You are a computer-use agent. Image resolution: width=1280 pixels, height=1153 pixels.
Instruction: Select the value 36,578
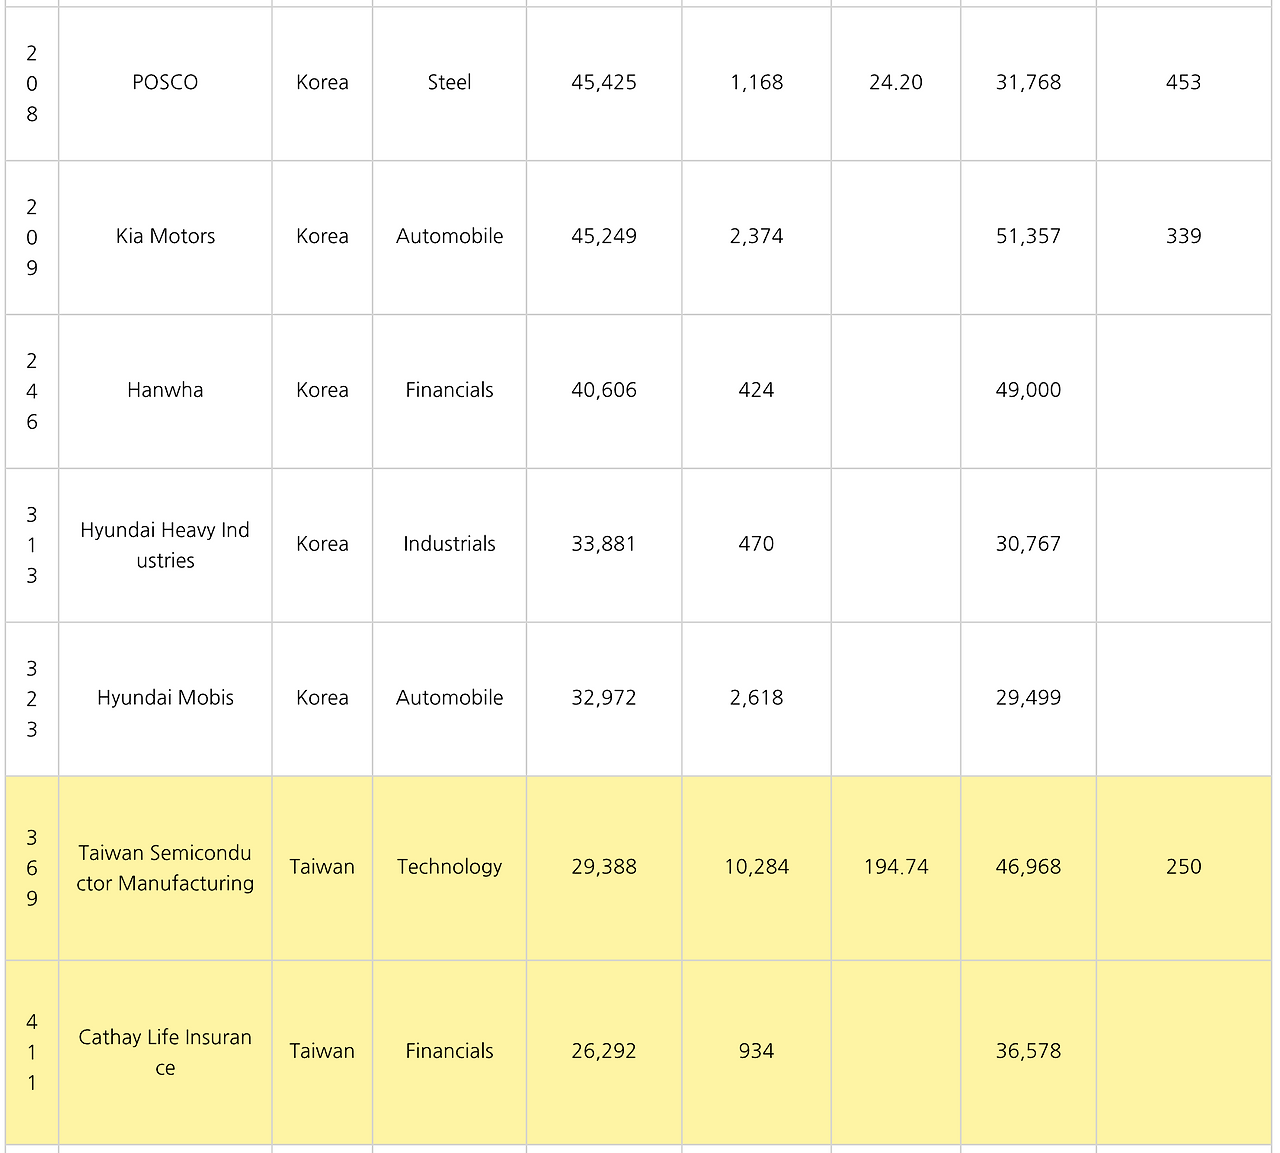1028,1052
